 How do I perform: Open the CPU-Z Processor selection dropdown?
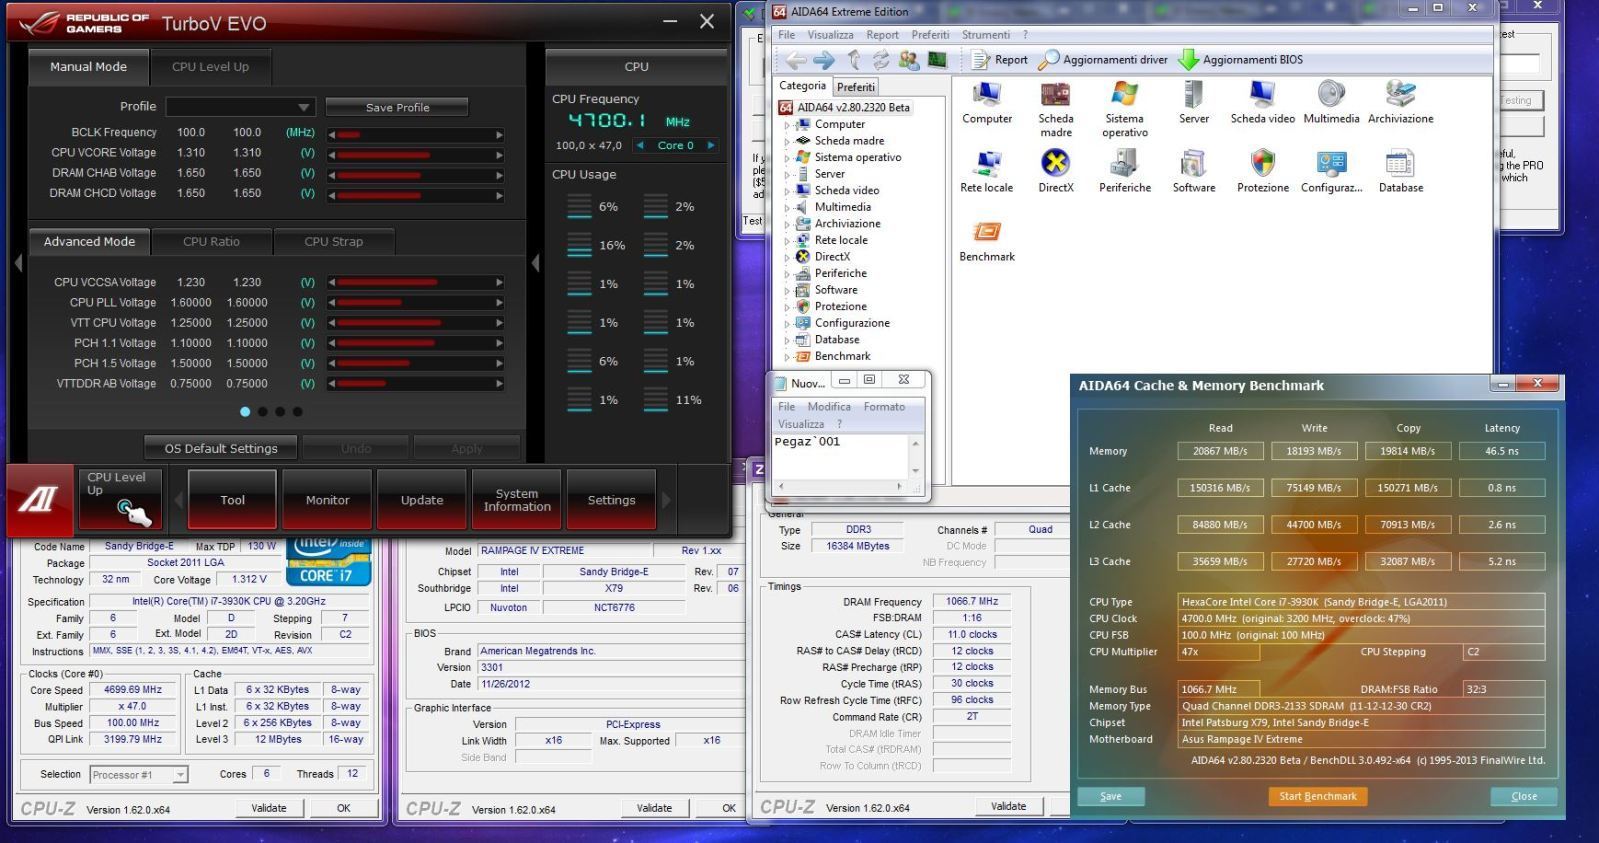[x=139, y=774]
